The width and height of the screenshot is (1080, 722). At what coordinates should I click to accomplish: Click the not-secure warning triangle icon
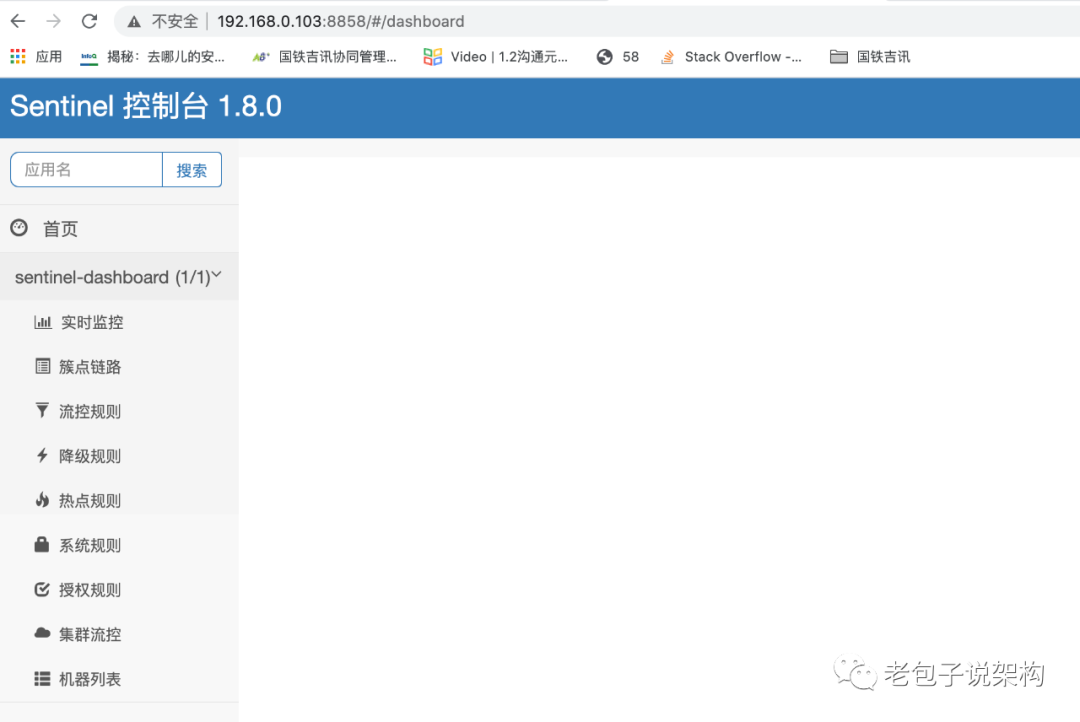pos(134,22)
